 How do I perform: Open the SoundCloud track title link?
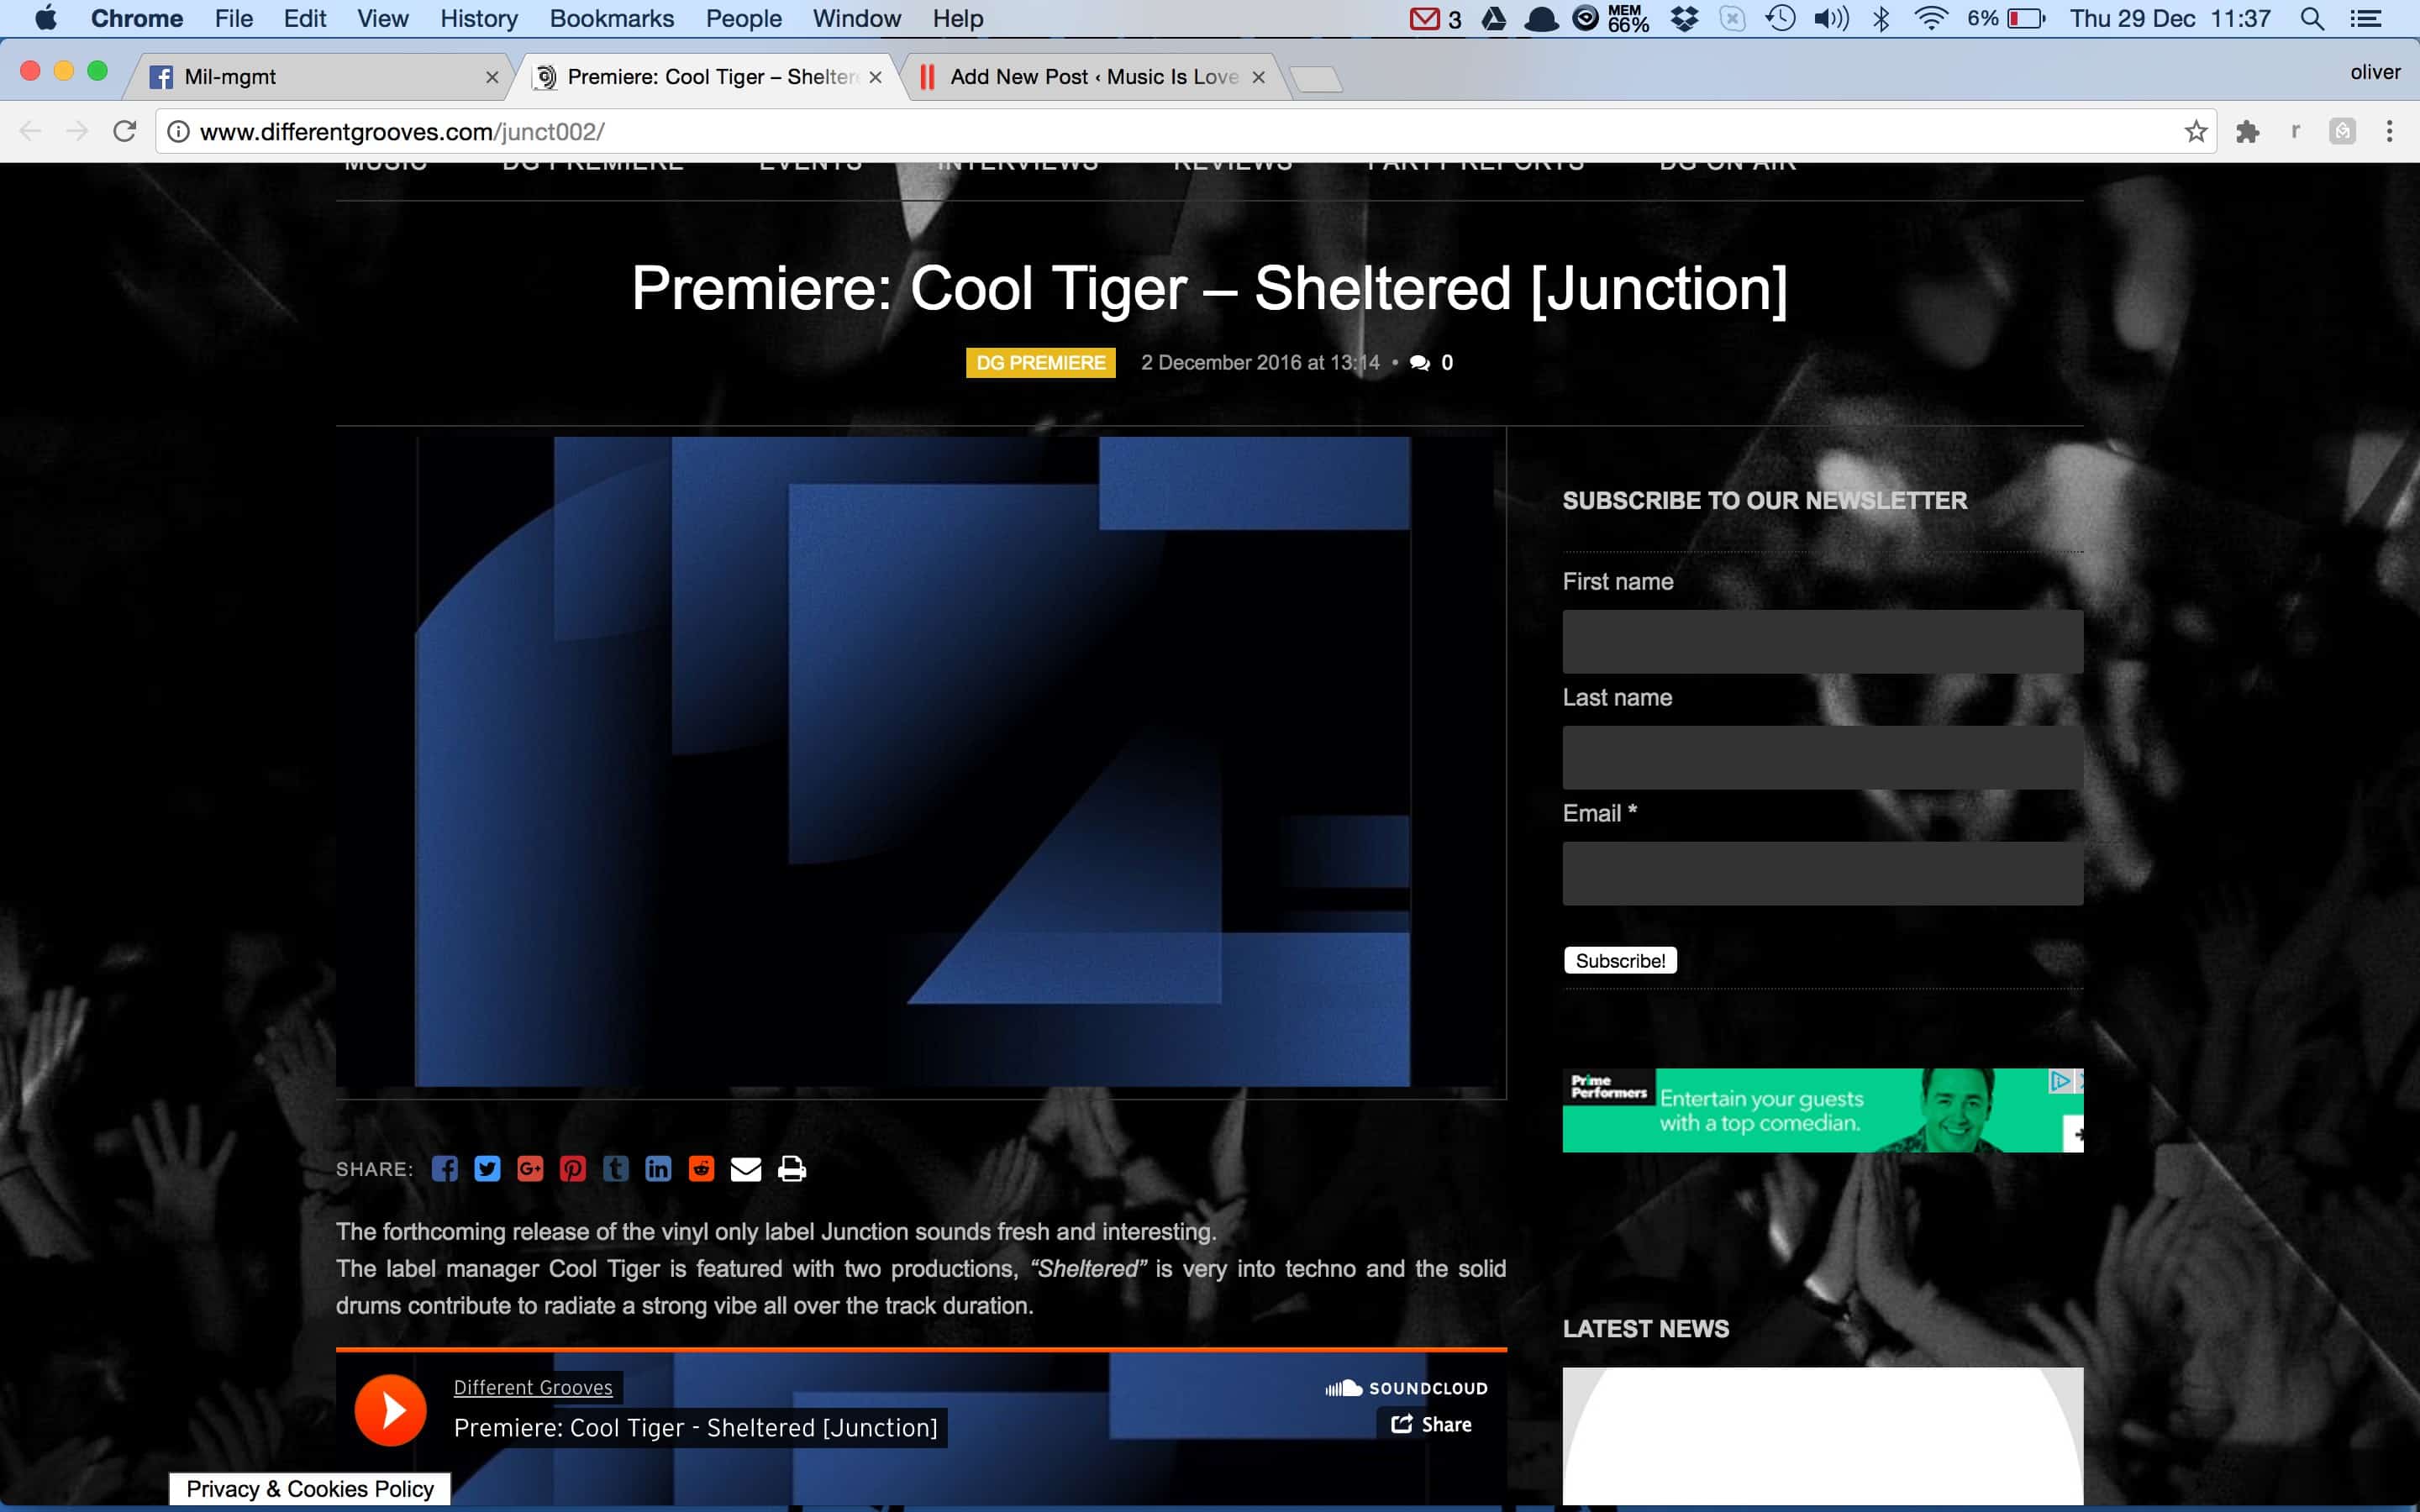point(696,1428)
